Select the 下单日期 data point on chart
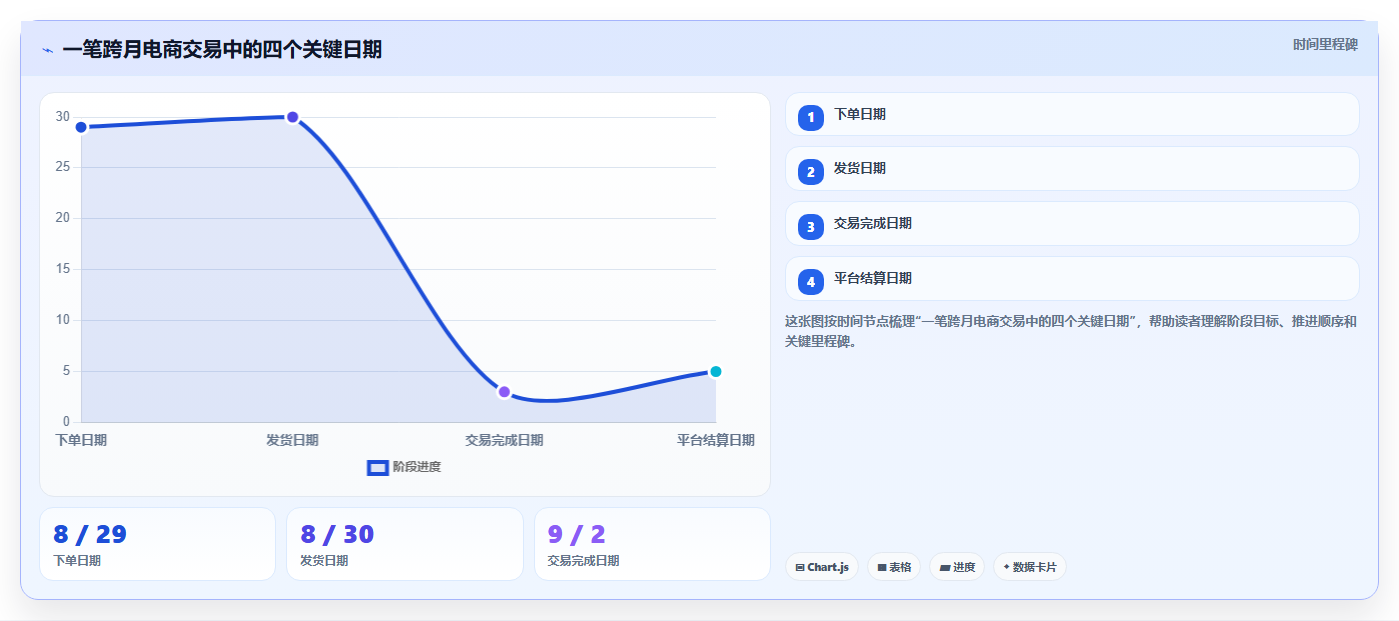1399x621 pixels. [81, 127]
